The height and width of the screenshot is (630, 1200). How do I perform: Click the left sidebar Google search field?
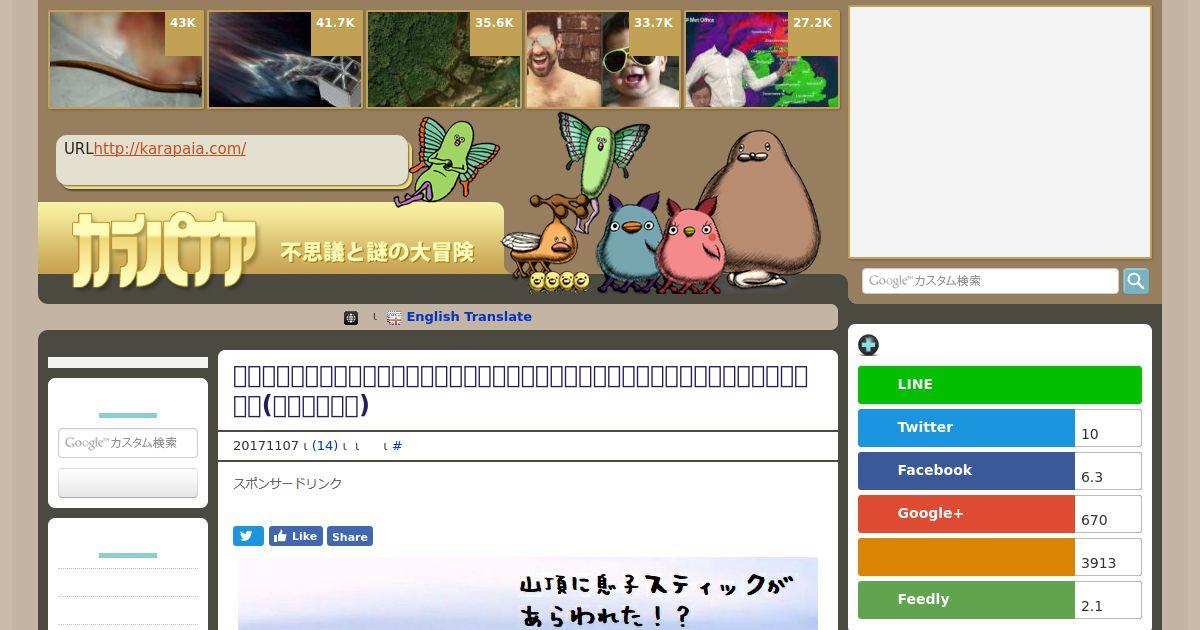pyautogui.click(x=128, y=443)
